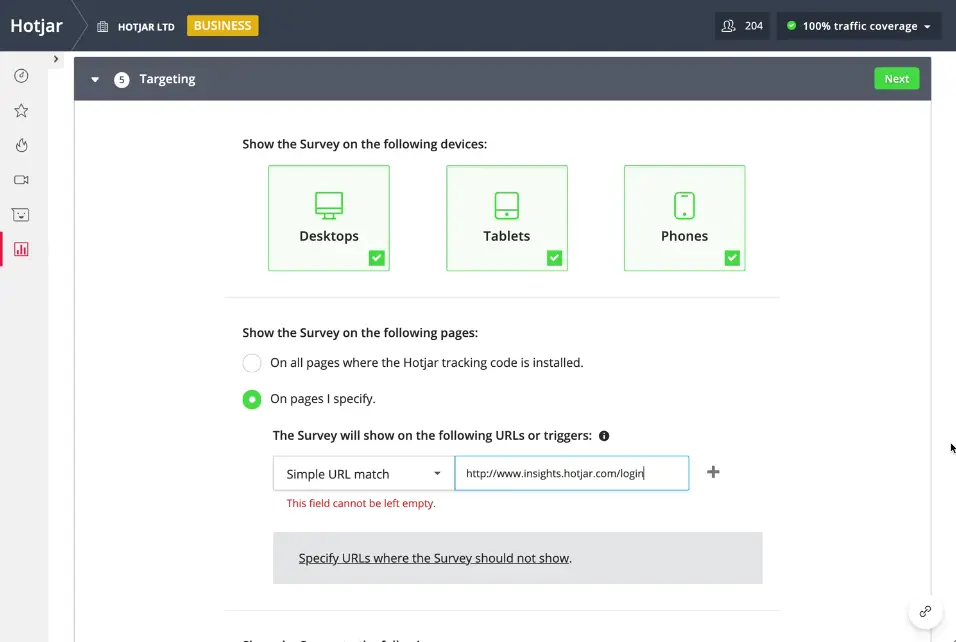Collapse the Targeting section chevron
This screenshot has height=642, width=956.
tap(94, 78)
